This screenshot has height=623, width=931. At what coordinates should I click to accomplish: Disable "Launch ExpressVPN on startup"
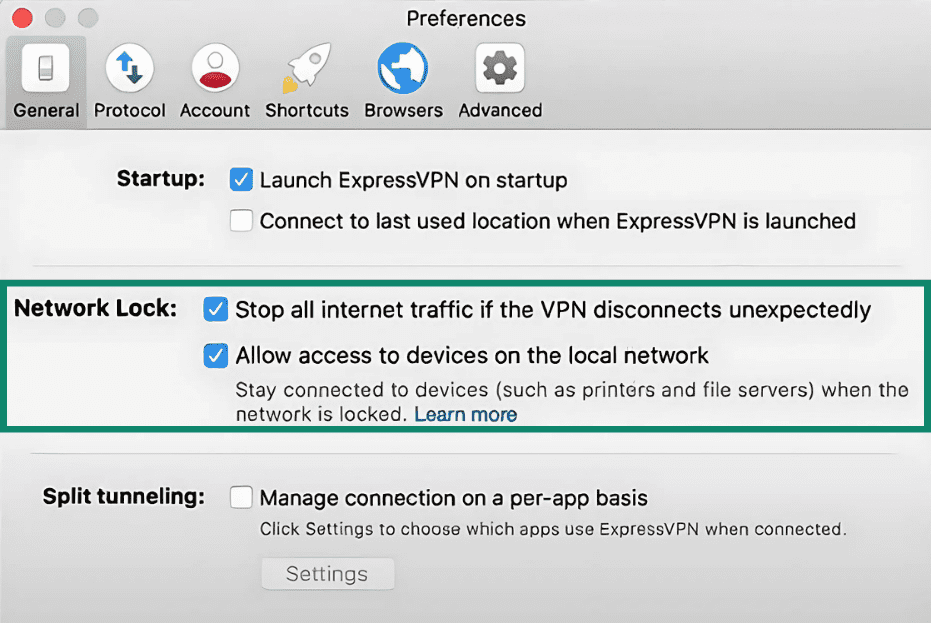pos(240,179)
